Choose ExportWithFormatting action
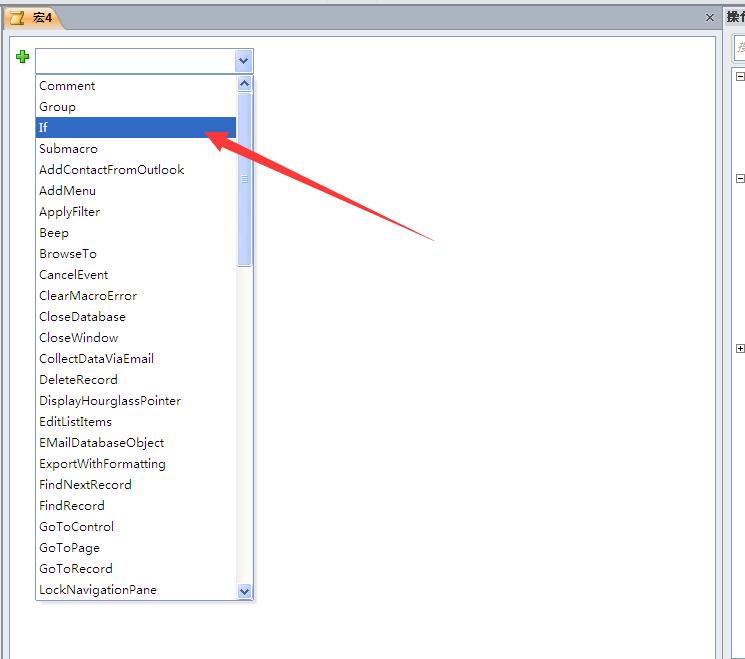Screen dimensions: 745x659 135,464
